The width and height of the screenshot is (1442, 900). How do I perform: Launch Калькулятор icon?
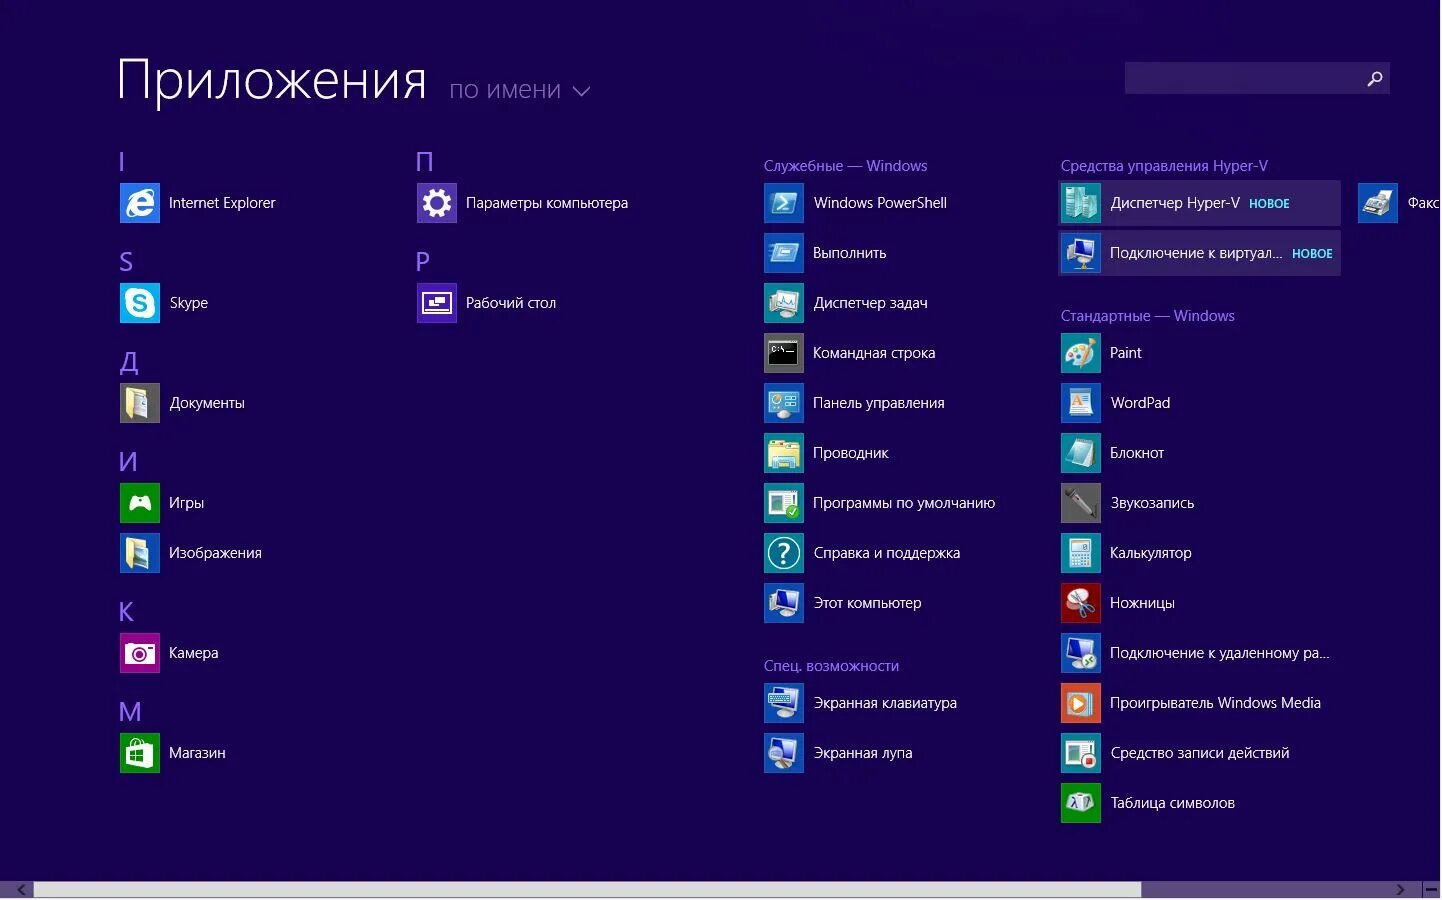click(1081, 553)
